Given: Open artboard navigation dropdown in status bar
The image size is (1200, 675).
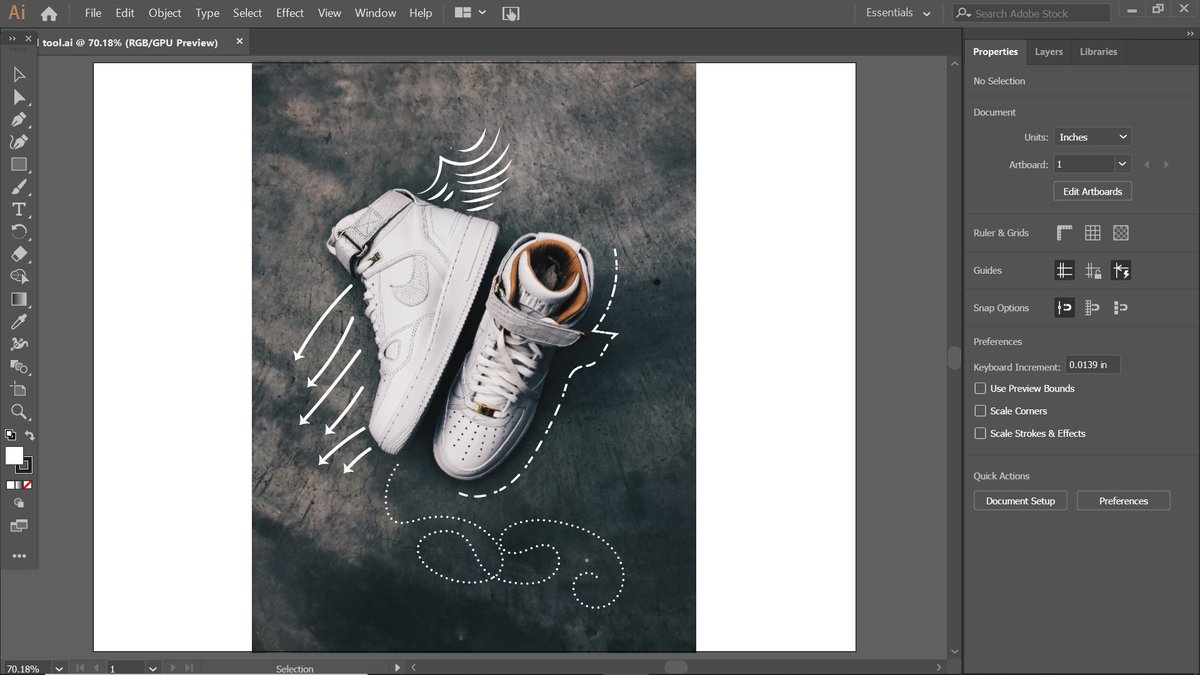Looking at the screenshot, I should click(x=153, y=668).
